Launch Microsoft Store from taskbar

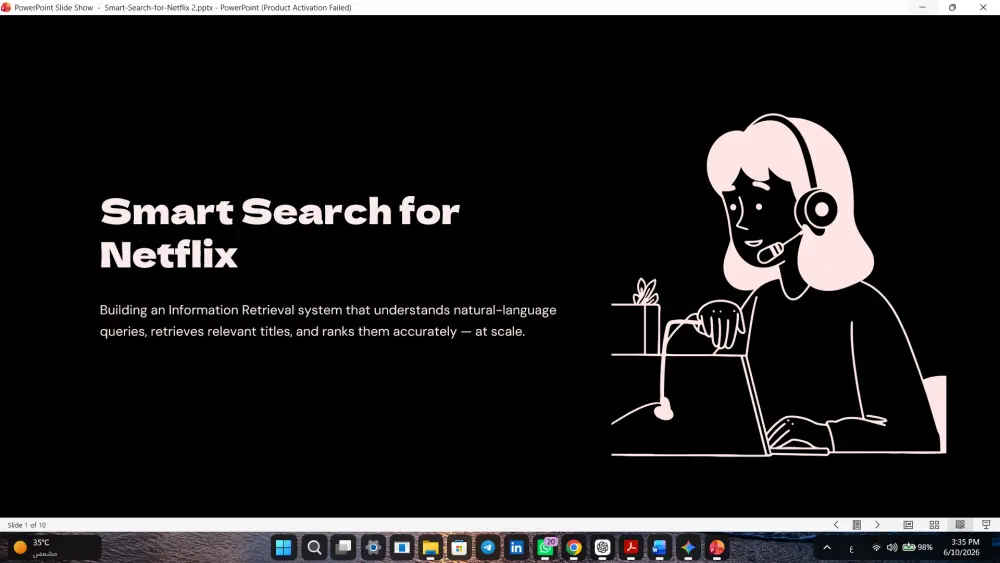(x=459, y=548)
